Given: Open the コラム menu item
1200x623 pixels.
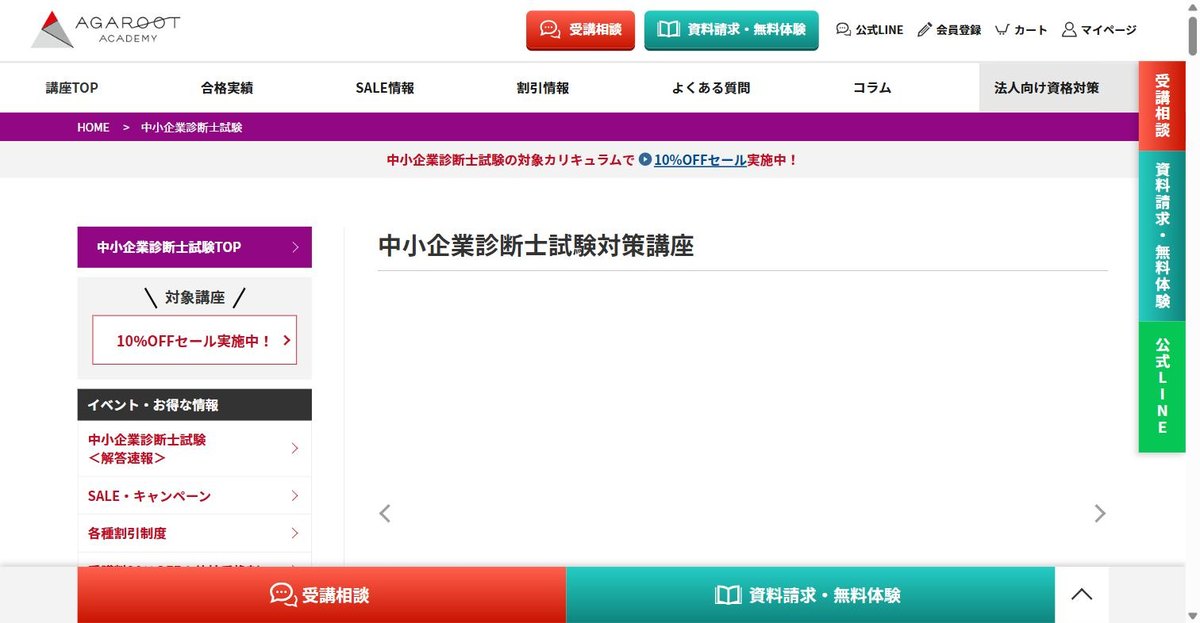Looking at the screenshot, I should [x=872, y=87].
